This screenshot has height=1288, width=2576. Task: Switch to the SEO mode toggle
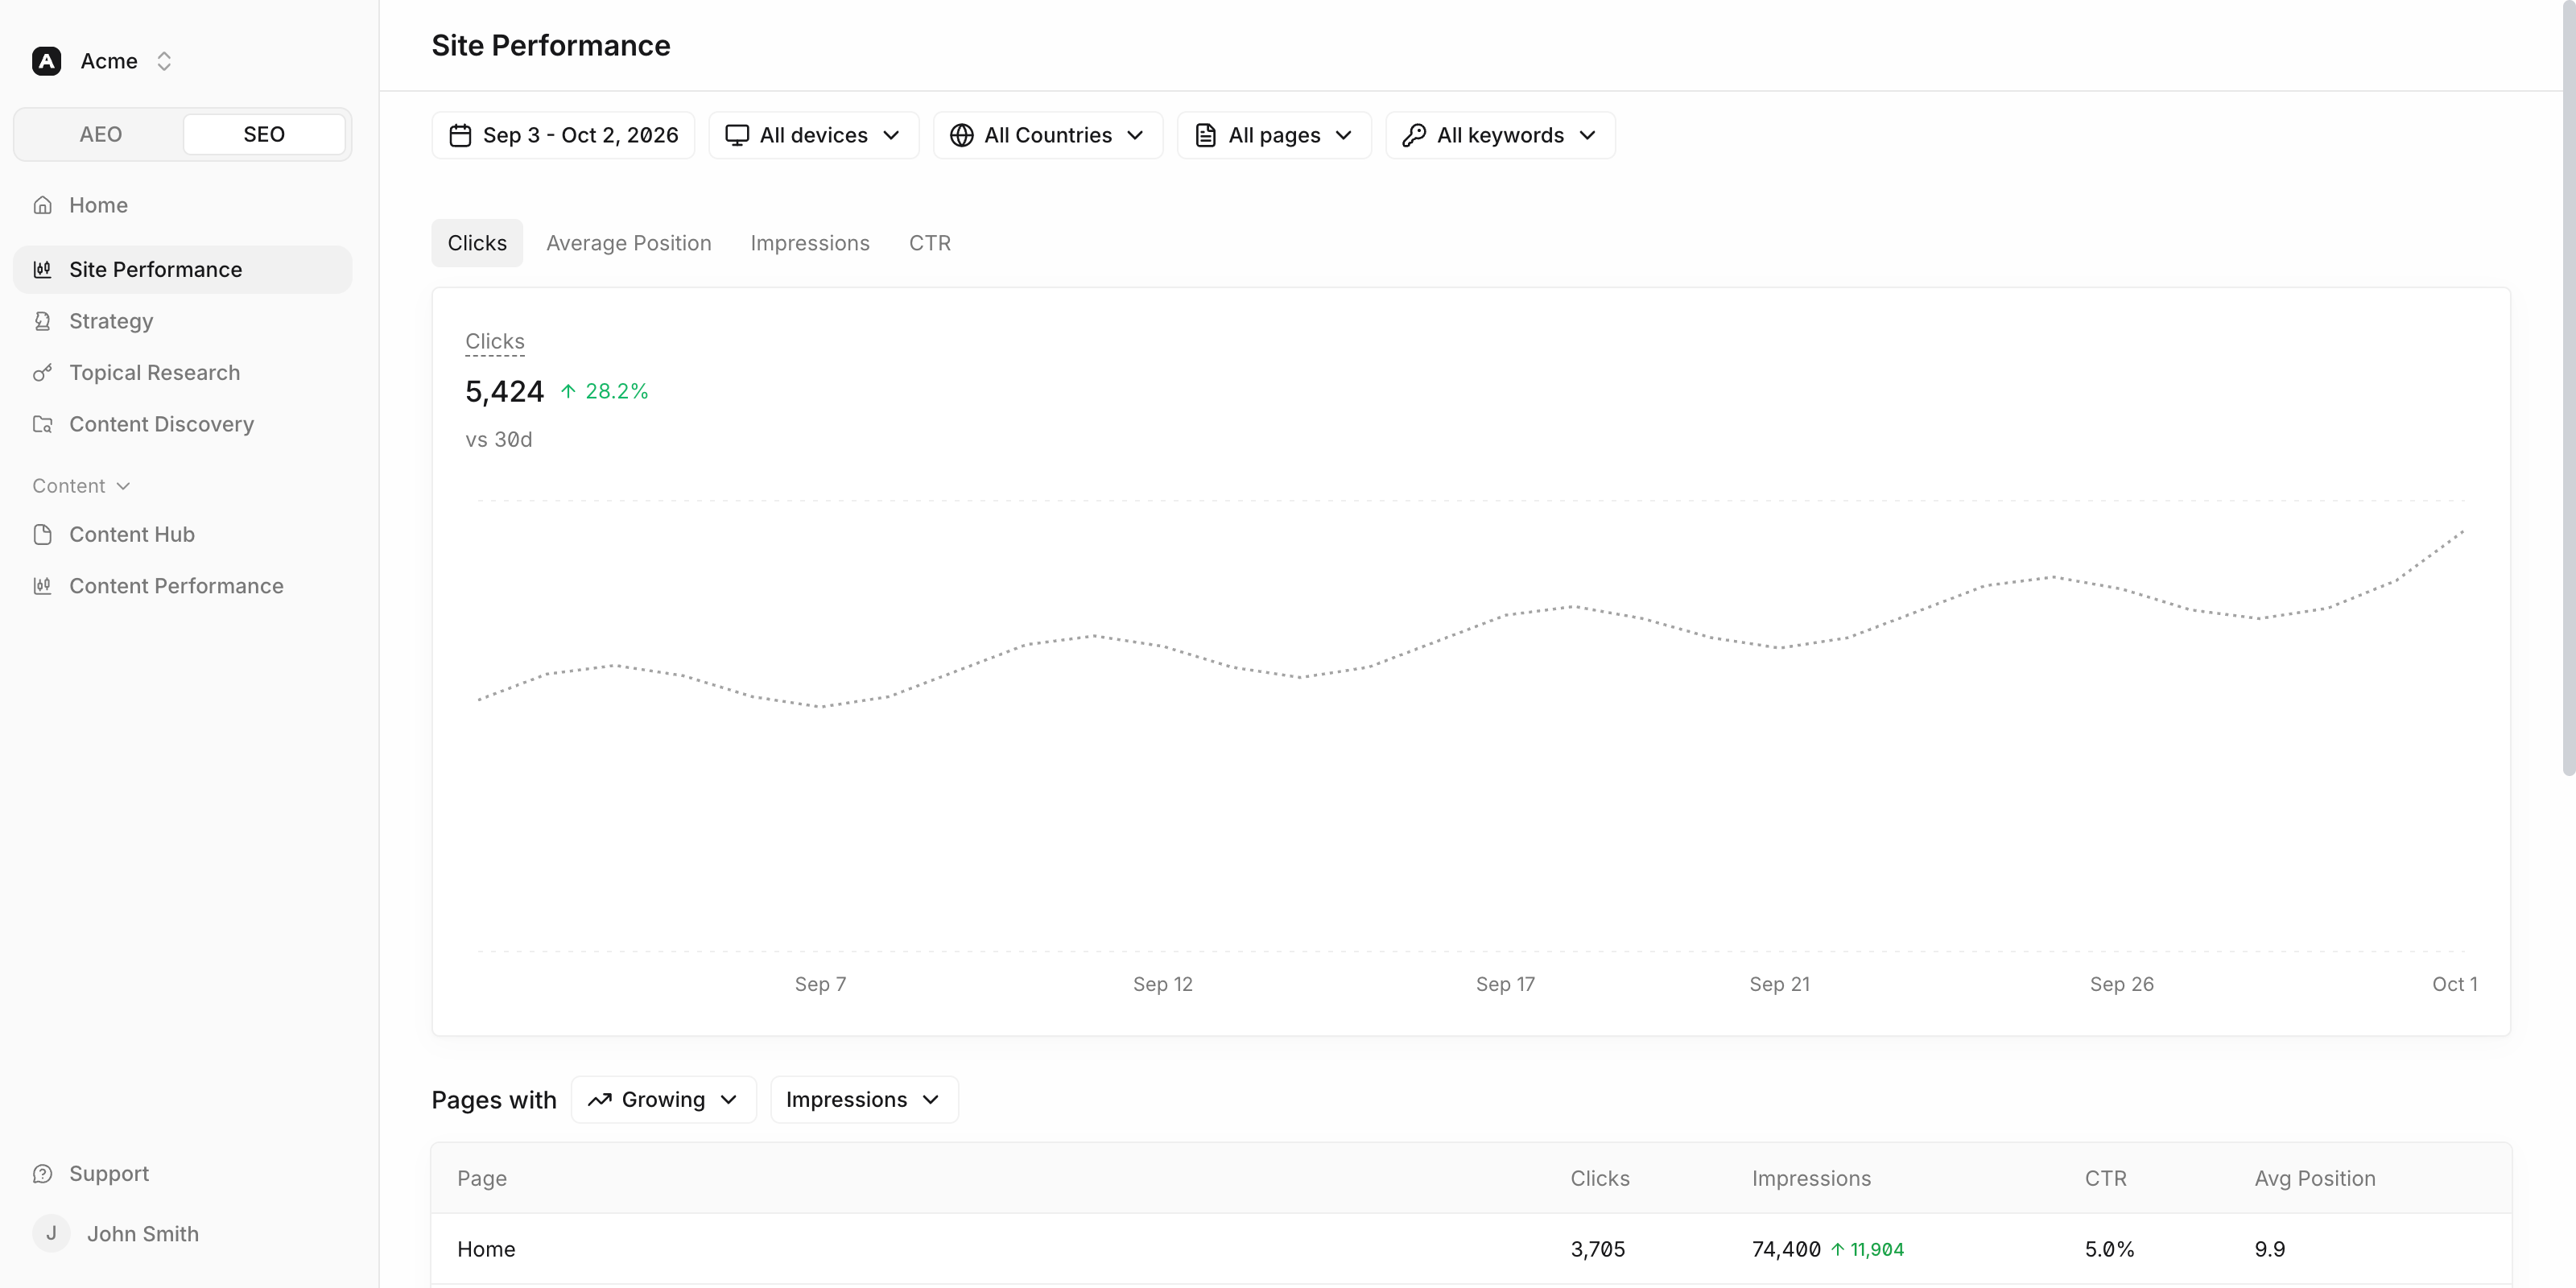coord(264,134)
